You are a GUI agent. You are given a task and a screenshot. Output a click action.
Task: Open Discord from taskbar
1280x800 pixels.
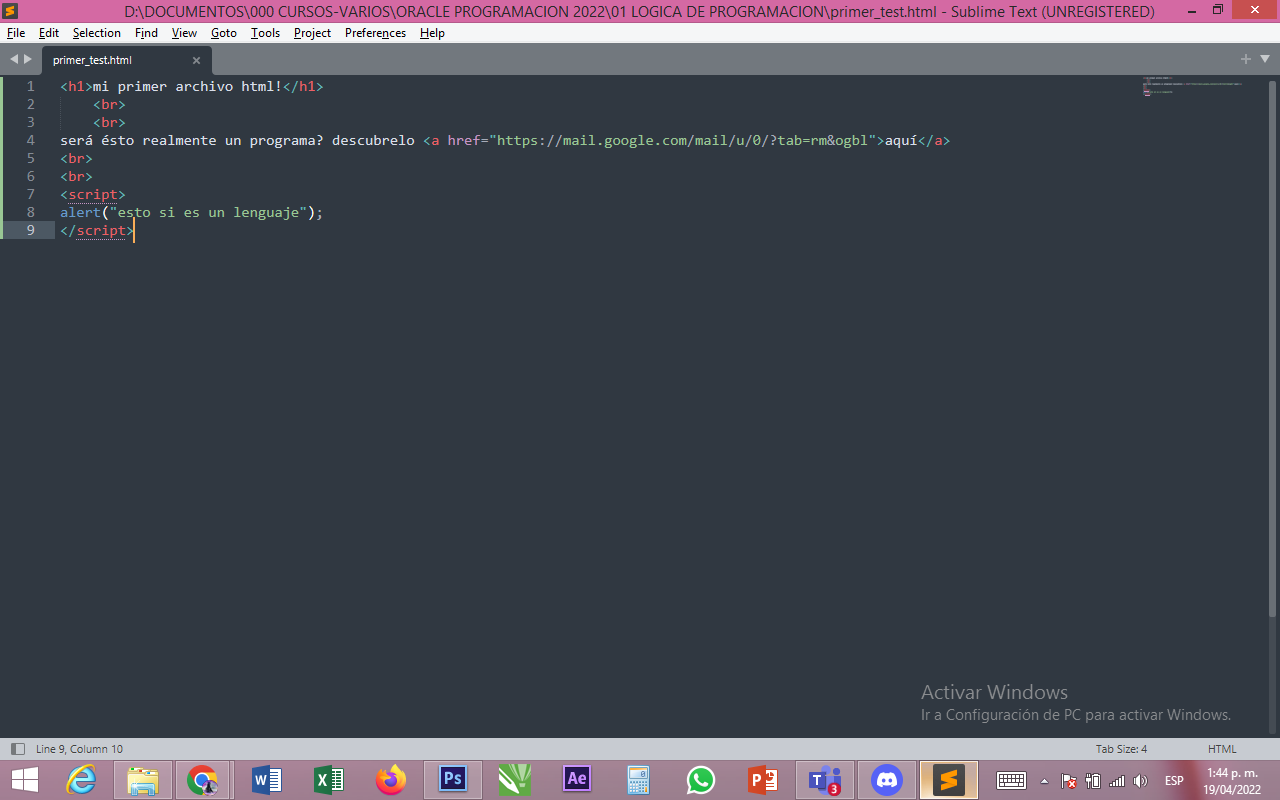coord(887,780)
